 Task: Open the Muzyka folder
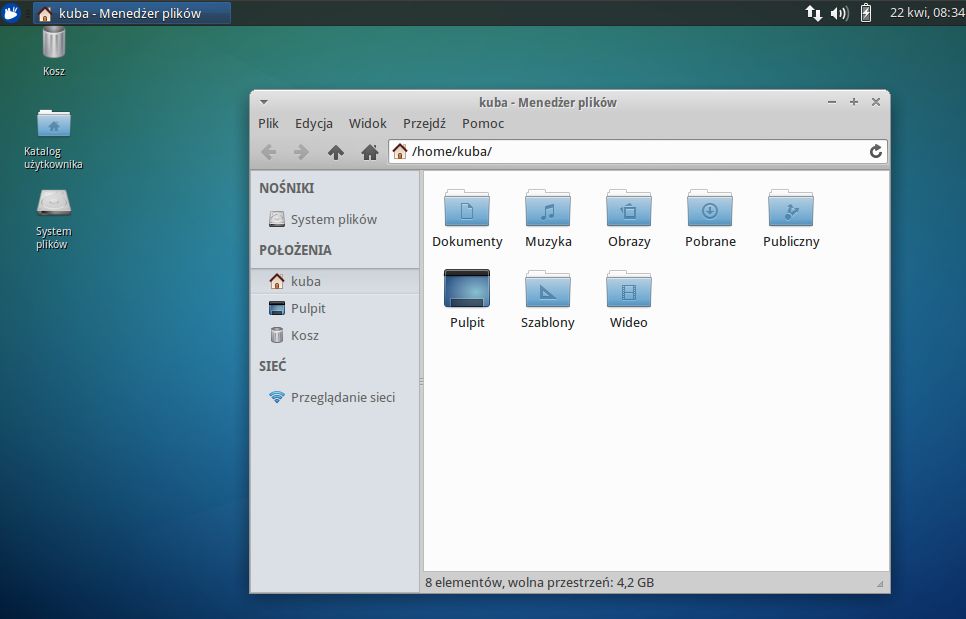[548, 210]
